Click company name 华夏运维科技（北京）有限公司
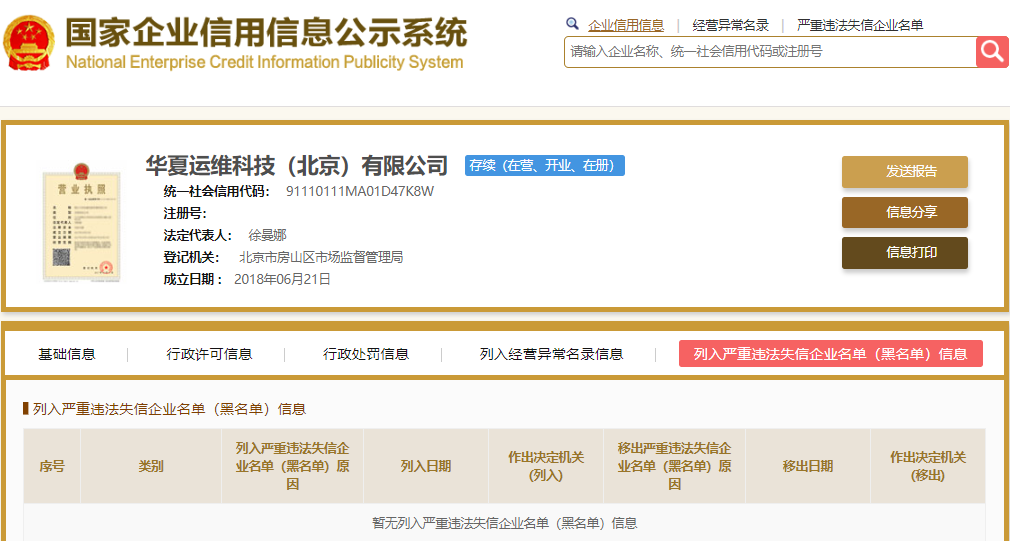Screen dimensions: 1010x541 [x=296, y=166]
